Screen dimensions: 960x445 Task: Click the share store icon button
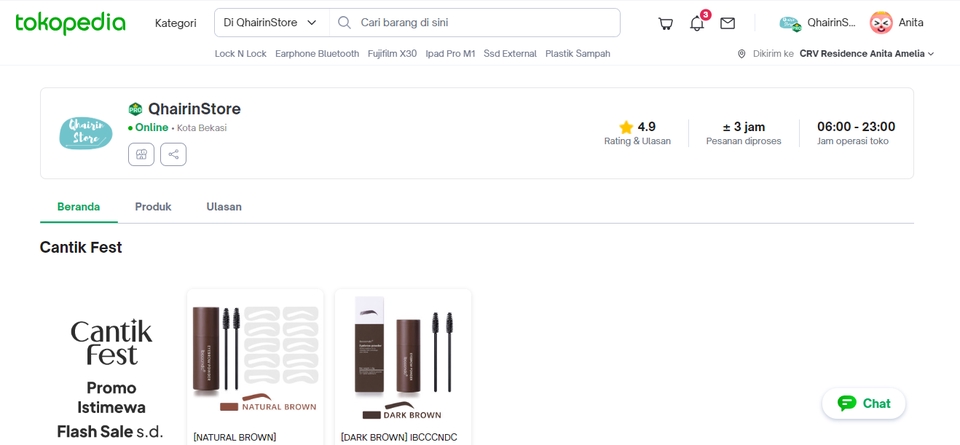[x=173, y=154]
